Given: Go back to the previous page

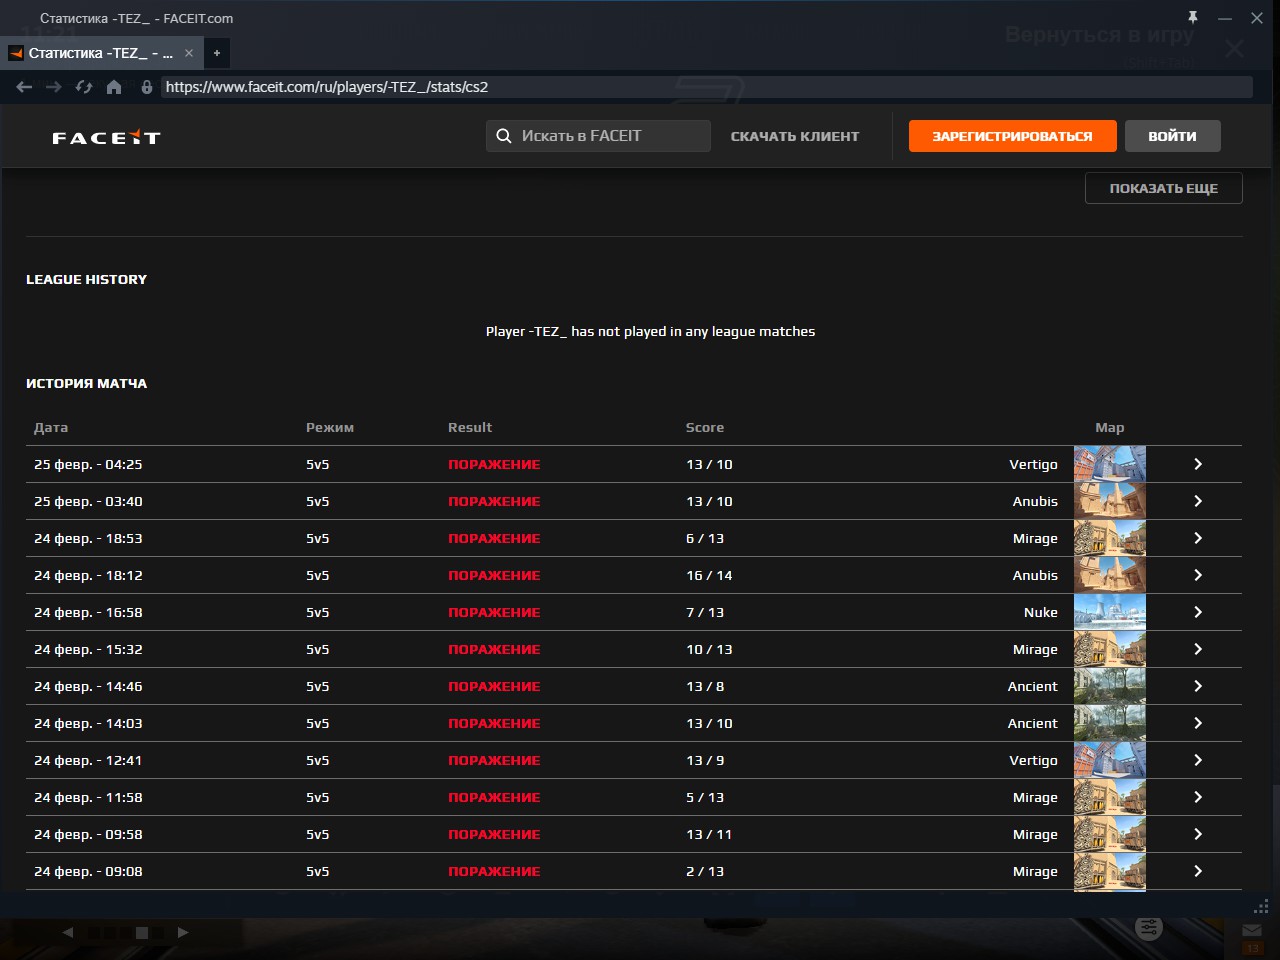Looking at the screenshot, I should pyautogui.click(x=24, y=87).
